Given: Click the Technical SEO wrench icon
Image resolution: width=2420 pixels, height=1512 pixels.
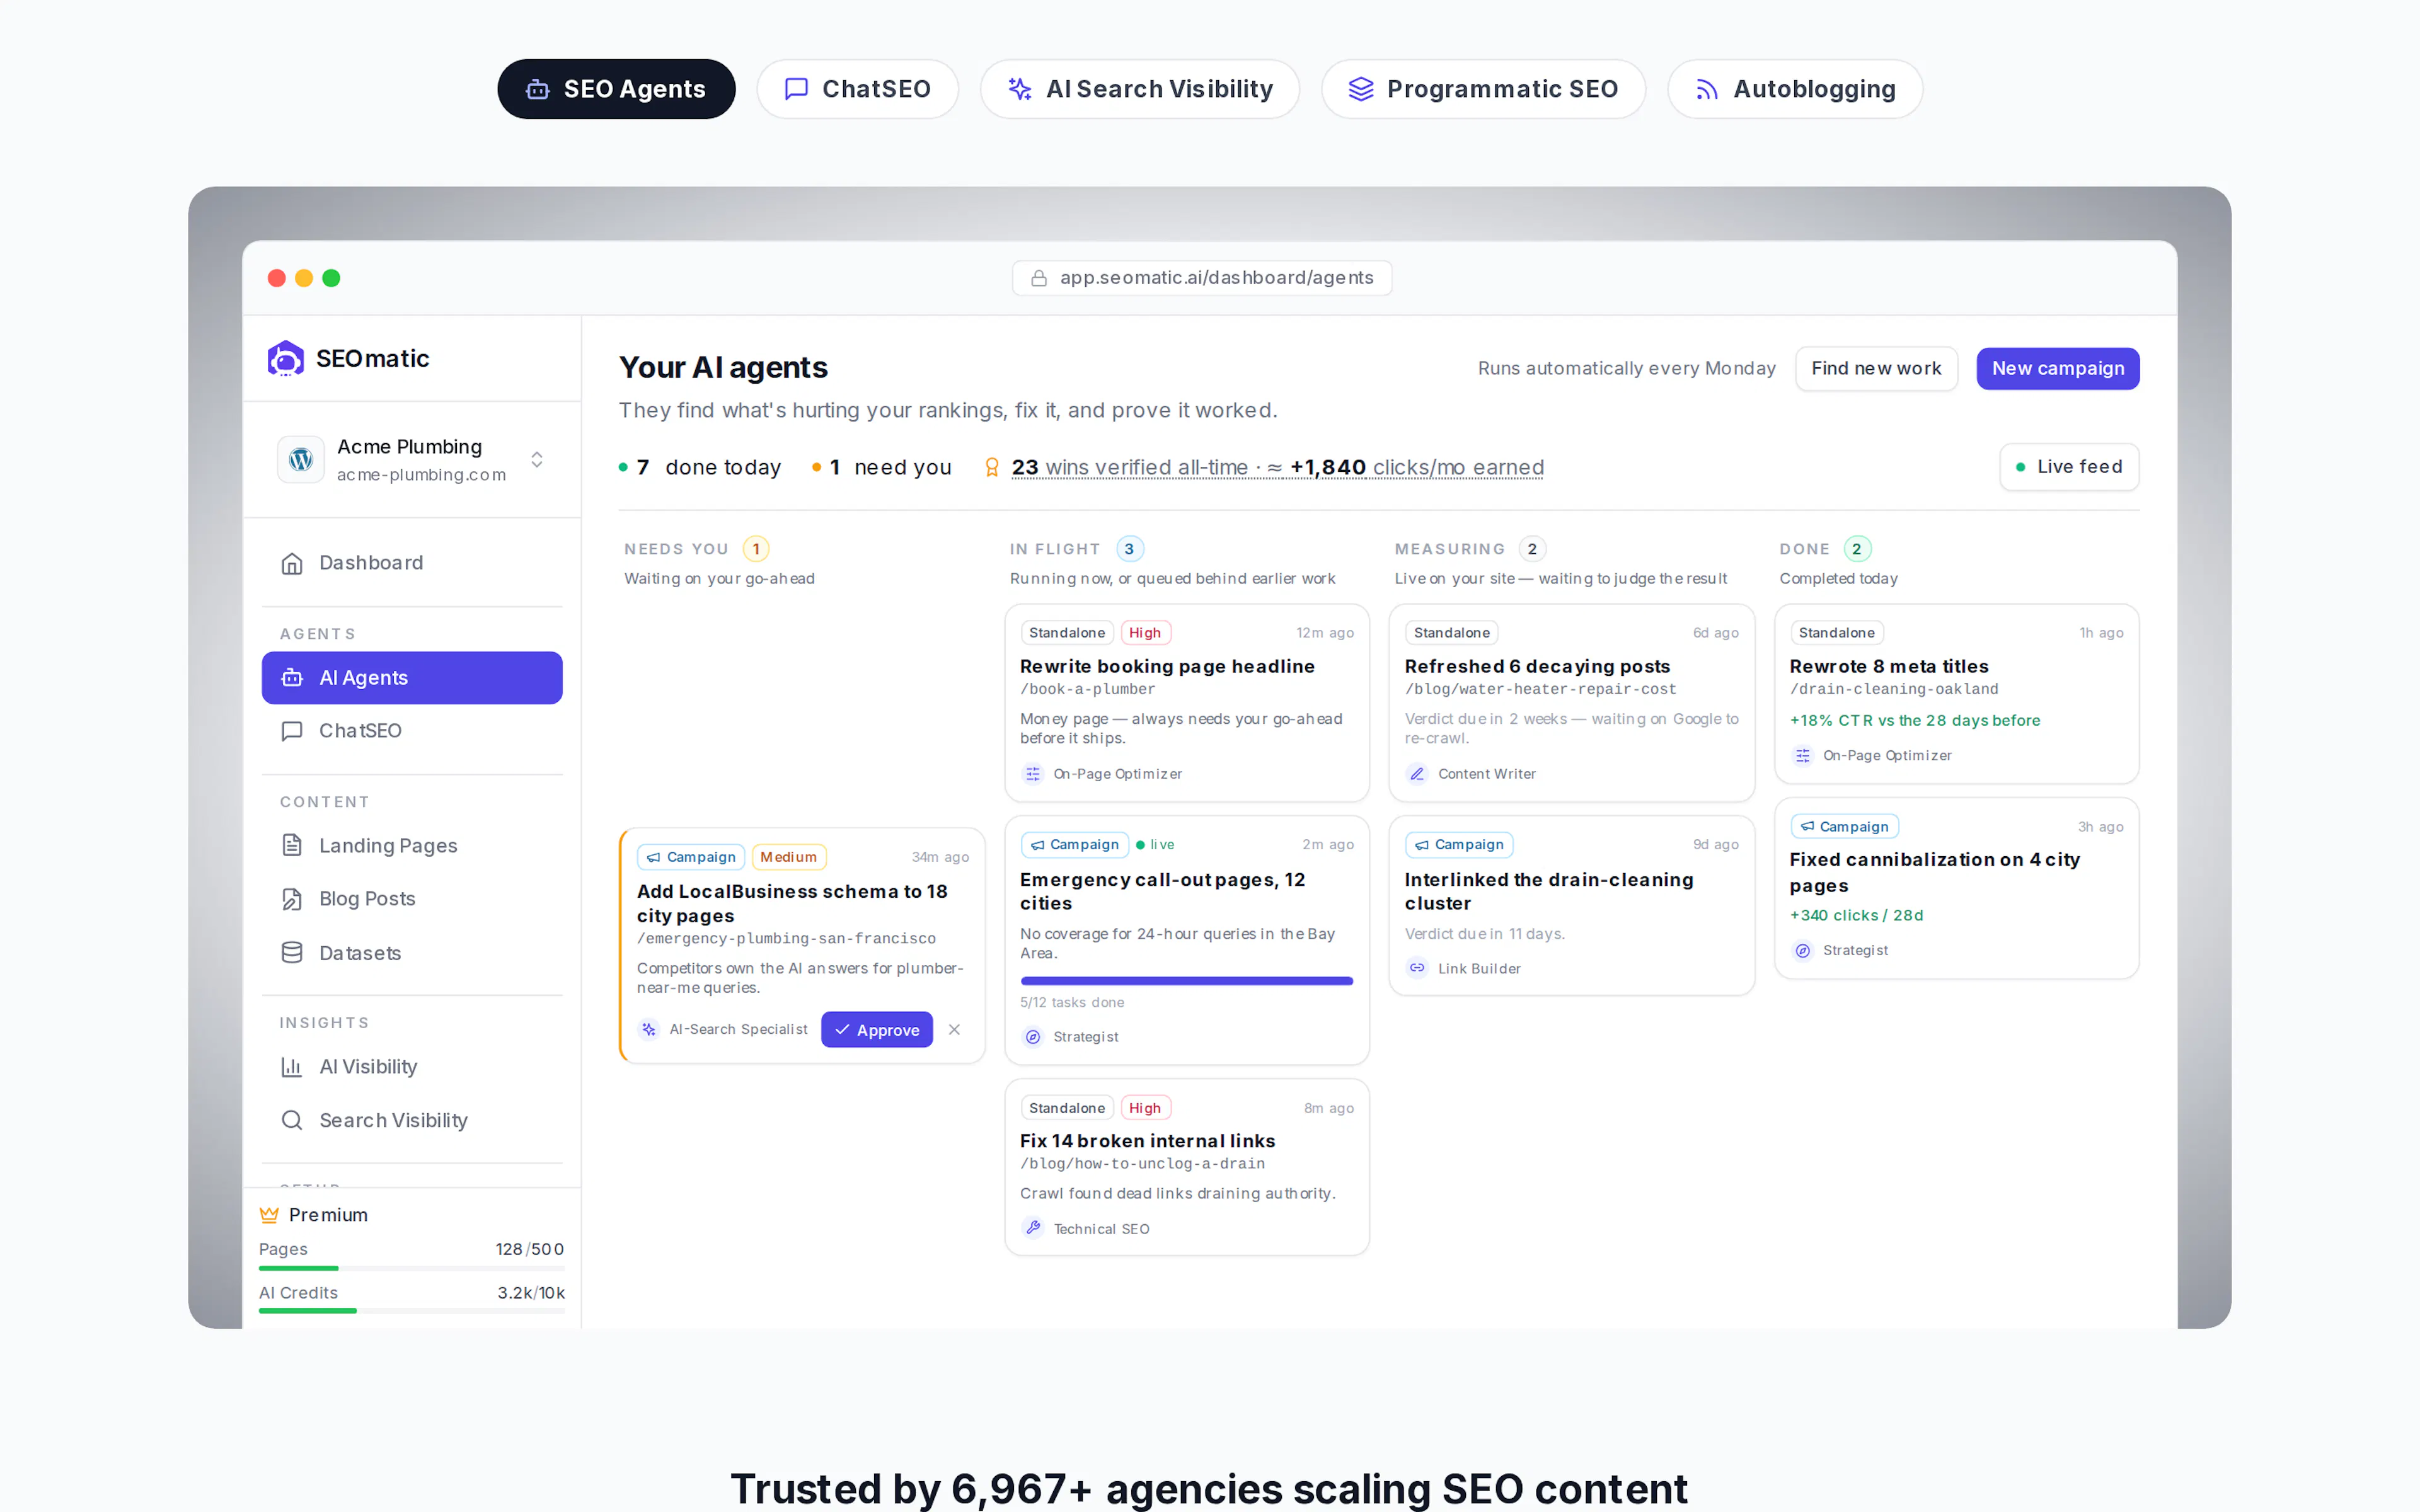Looking at the screenshot, I should (1033, 1228).
